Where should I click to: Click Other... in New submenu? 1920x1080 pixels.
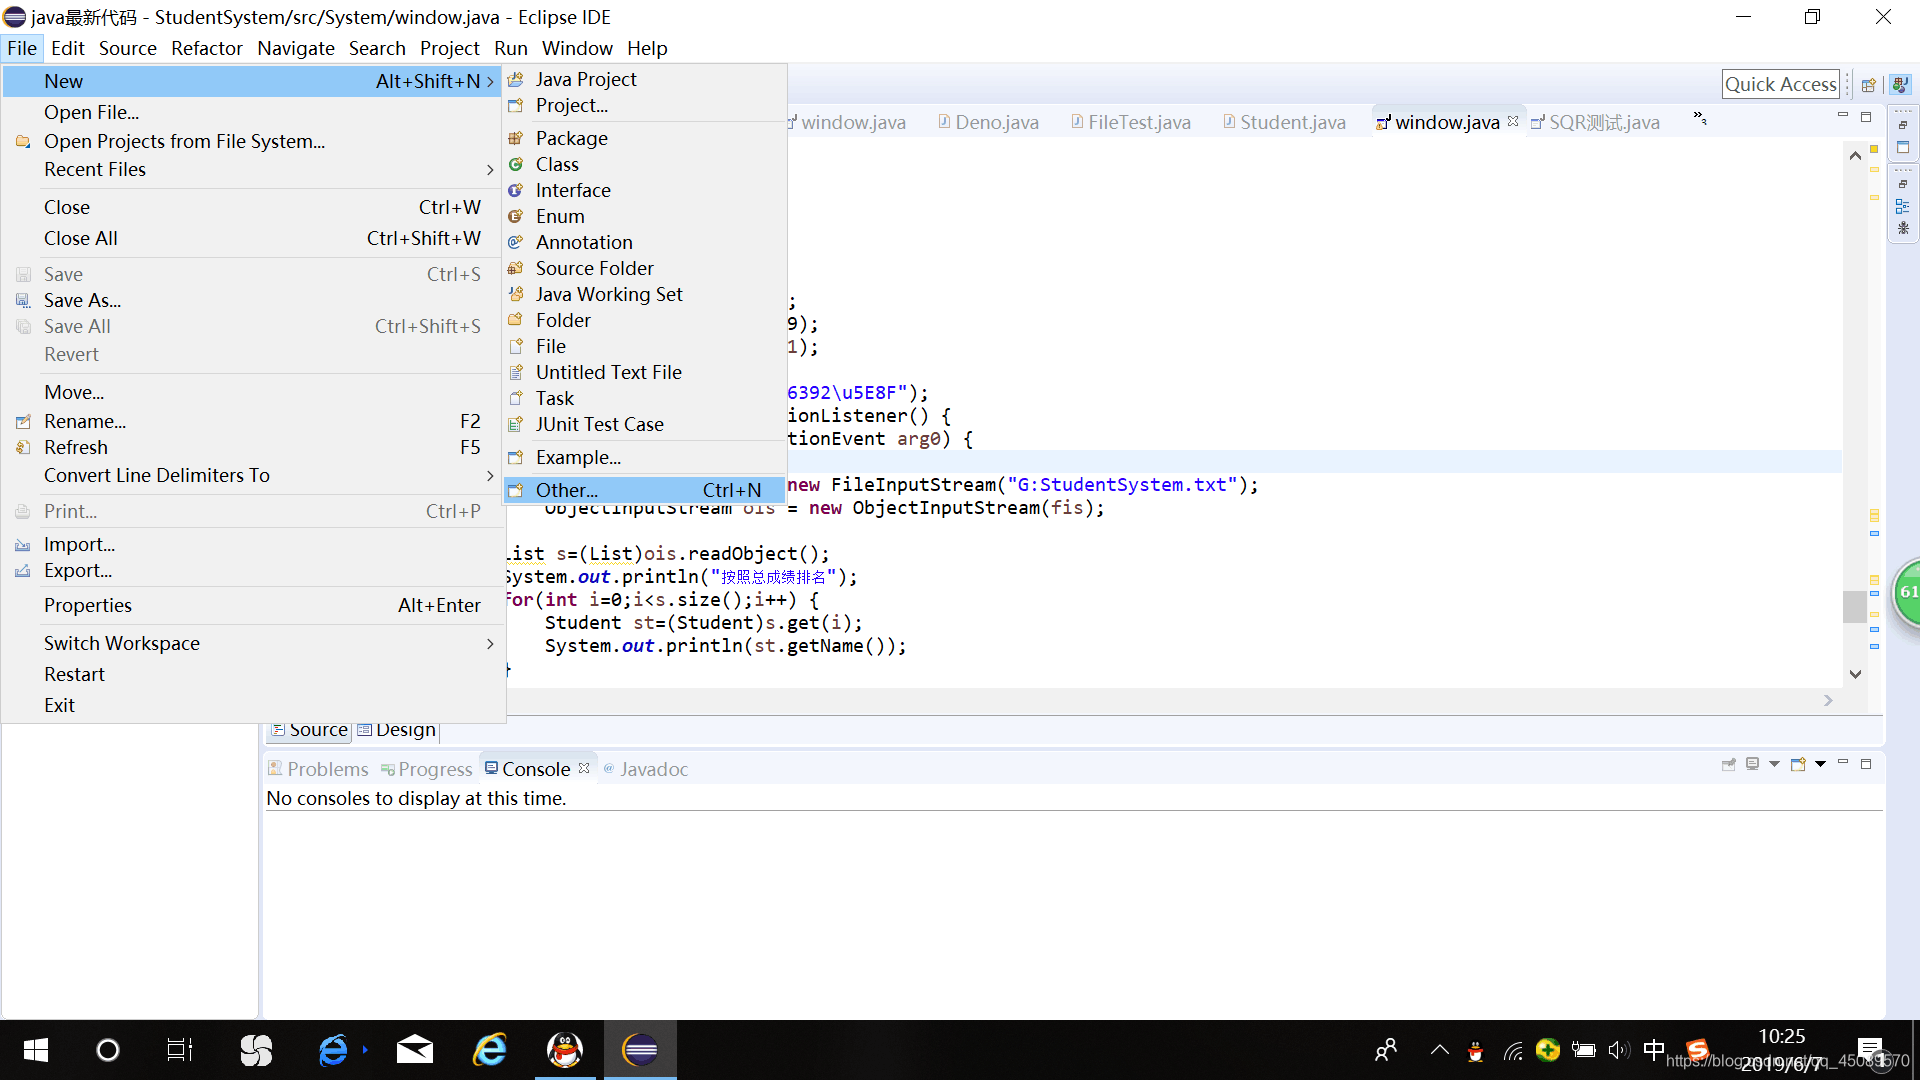567,489
